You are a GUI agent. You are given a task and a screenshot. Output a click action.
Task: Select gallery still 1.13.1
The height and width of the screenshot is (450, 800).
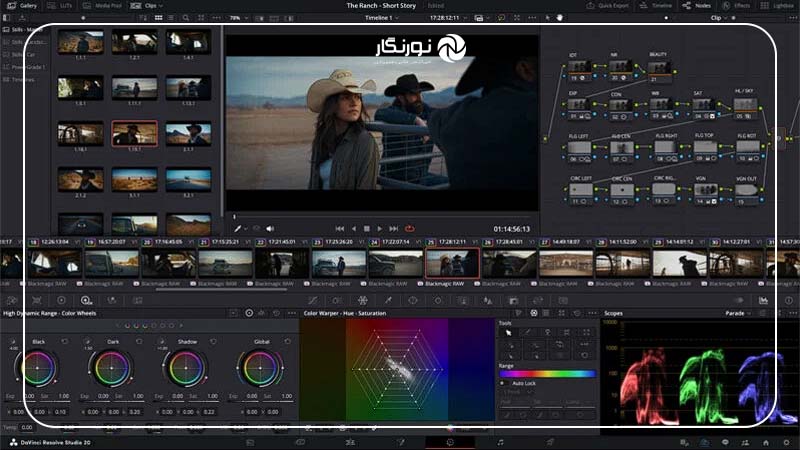click(x=188, y=88)
